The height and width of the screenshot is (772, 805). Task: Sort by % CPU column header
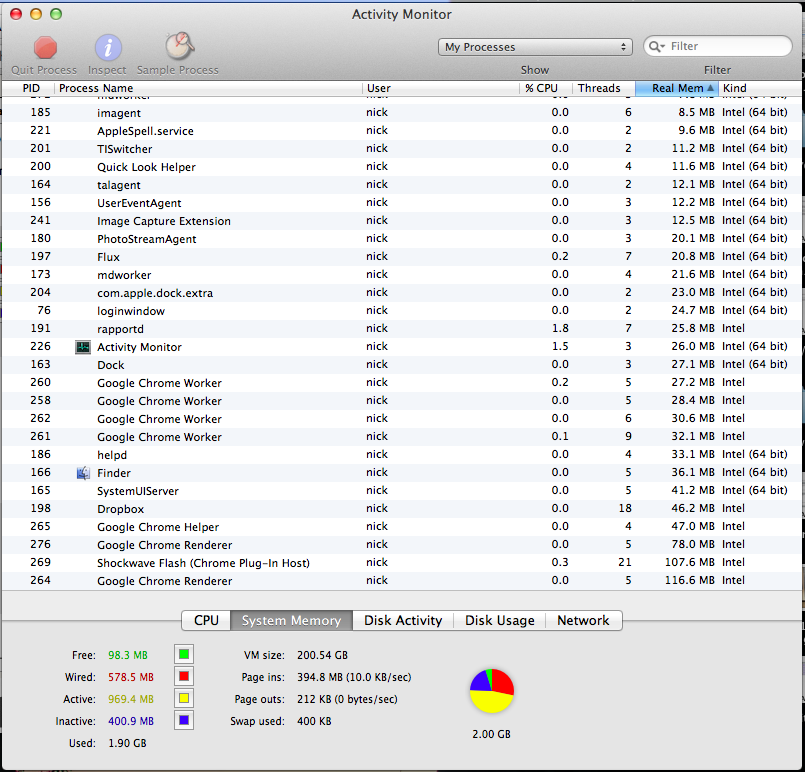546,88
